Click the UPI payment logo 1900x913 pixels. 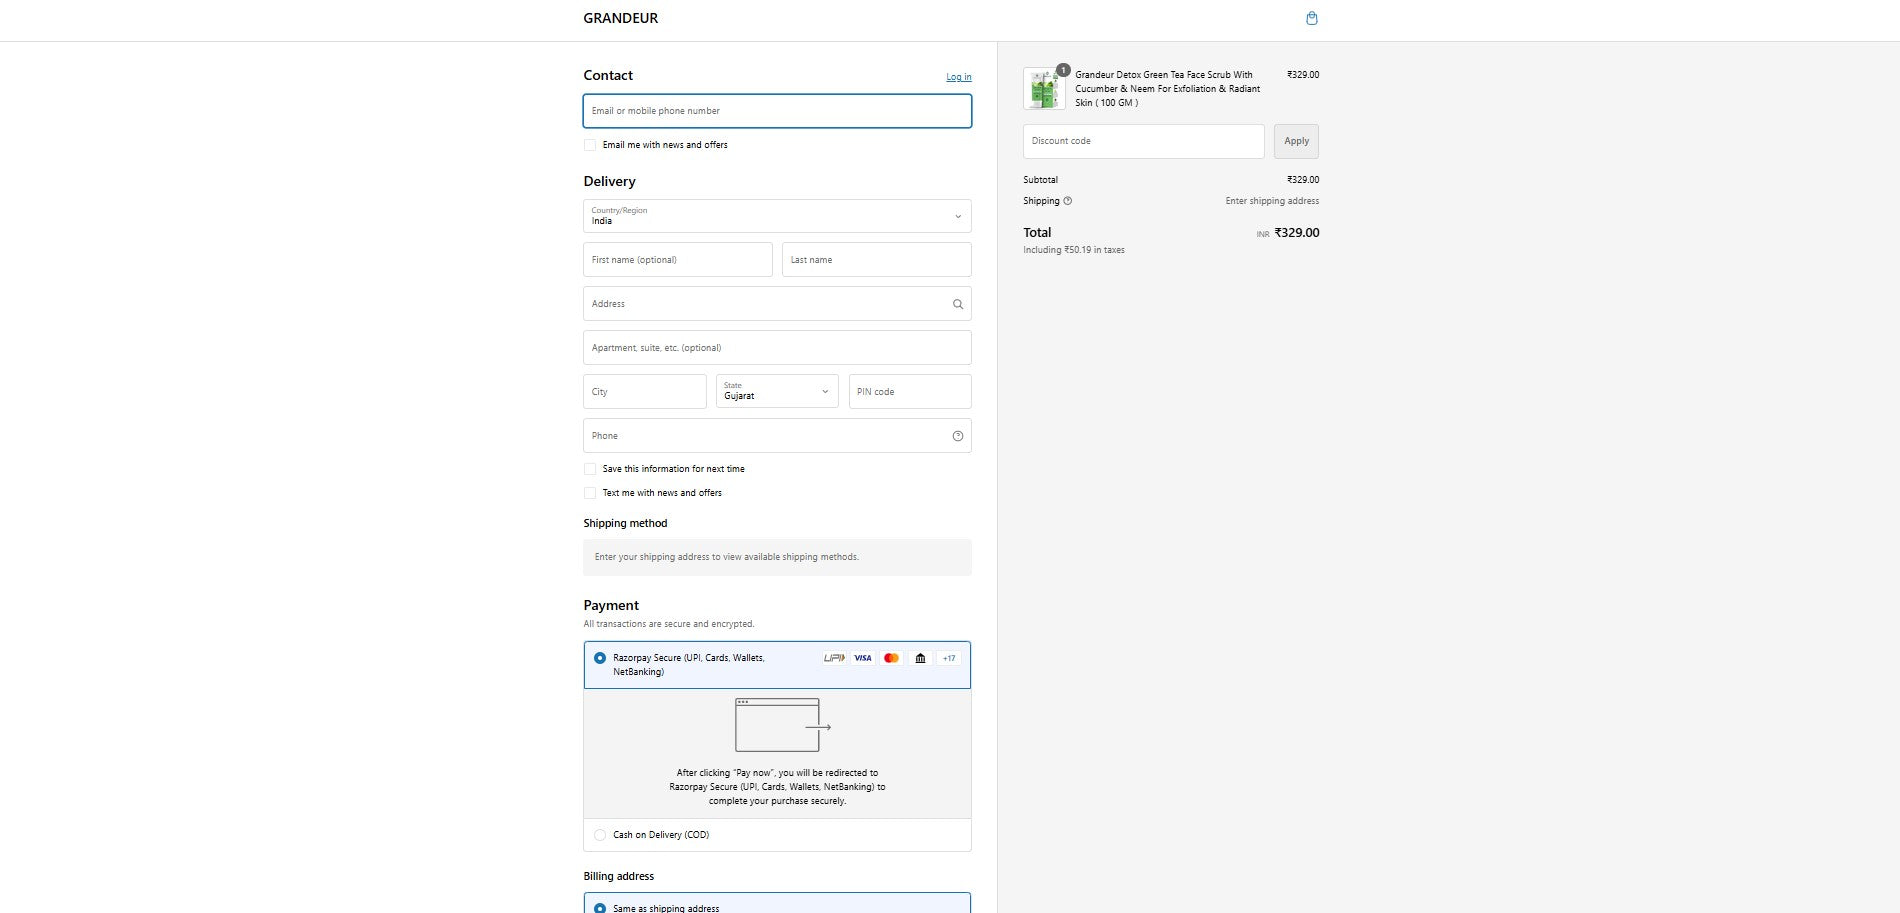tap(834, 658)
